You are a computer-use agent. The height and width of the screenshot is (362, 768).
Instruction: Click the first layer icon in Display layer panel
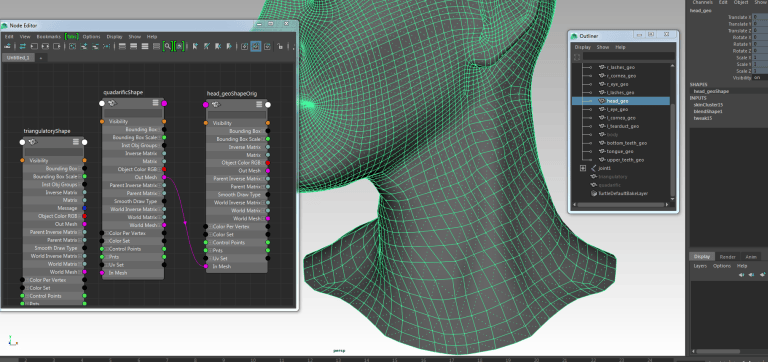[x=742, y=275]
